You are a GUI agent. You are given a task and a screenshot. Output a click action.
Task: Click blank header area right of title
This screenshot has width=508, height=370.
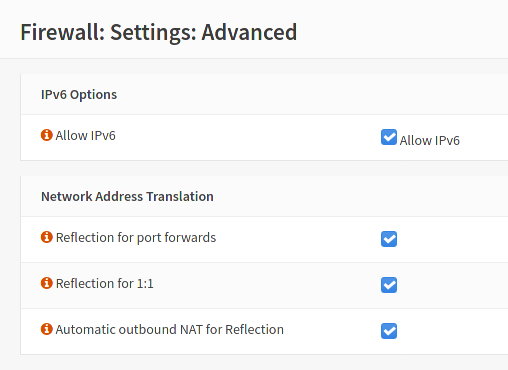tap(400, 32)
